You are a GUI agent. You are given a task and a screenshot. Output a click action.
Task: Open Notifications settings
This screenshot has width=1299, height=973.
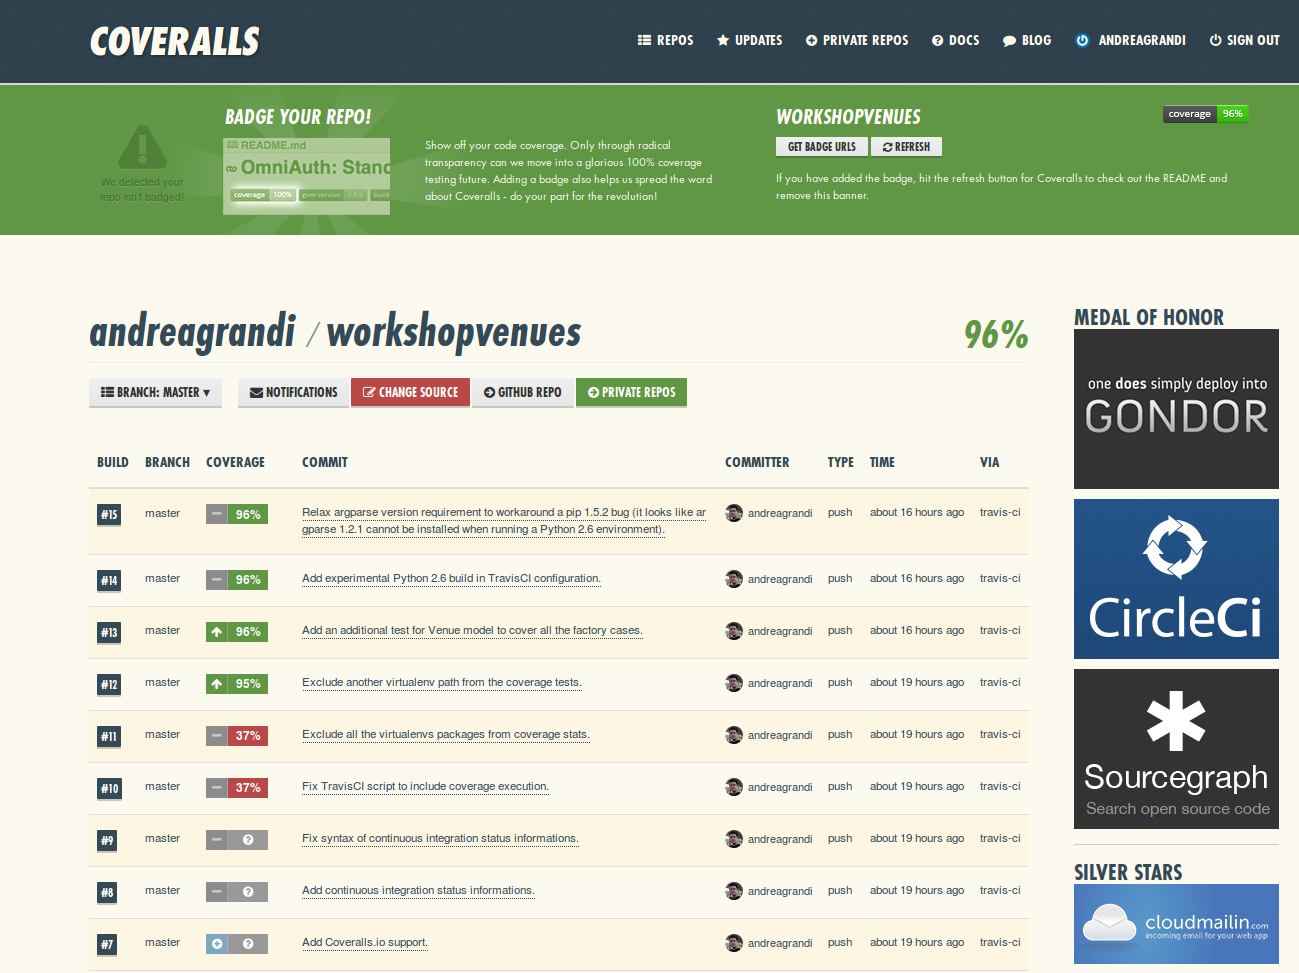tap(294, 393)
